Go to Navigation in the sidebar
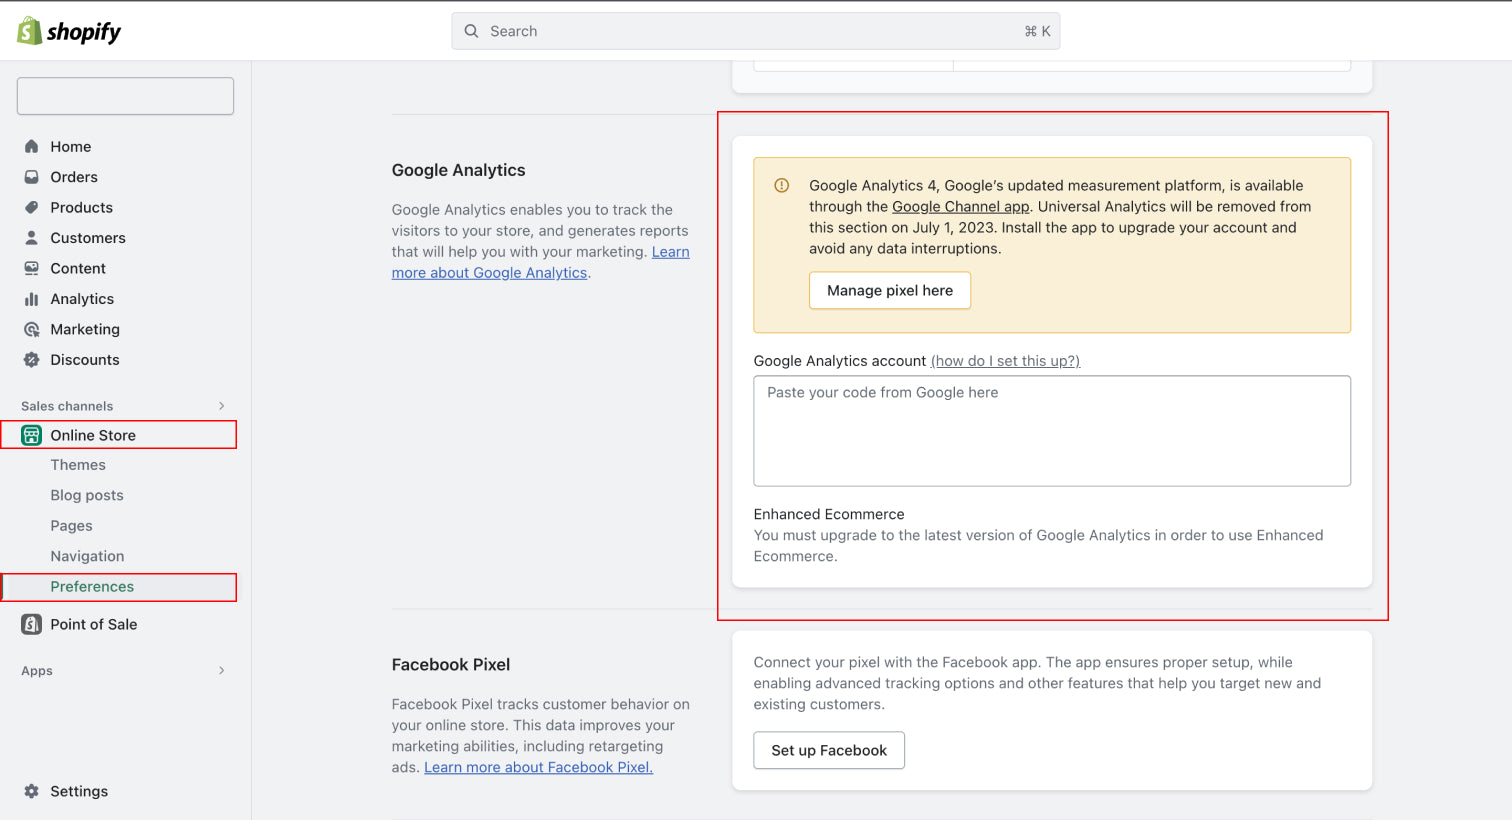This screenshot has width=1512, height=820. [87, 556]
